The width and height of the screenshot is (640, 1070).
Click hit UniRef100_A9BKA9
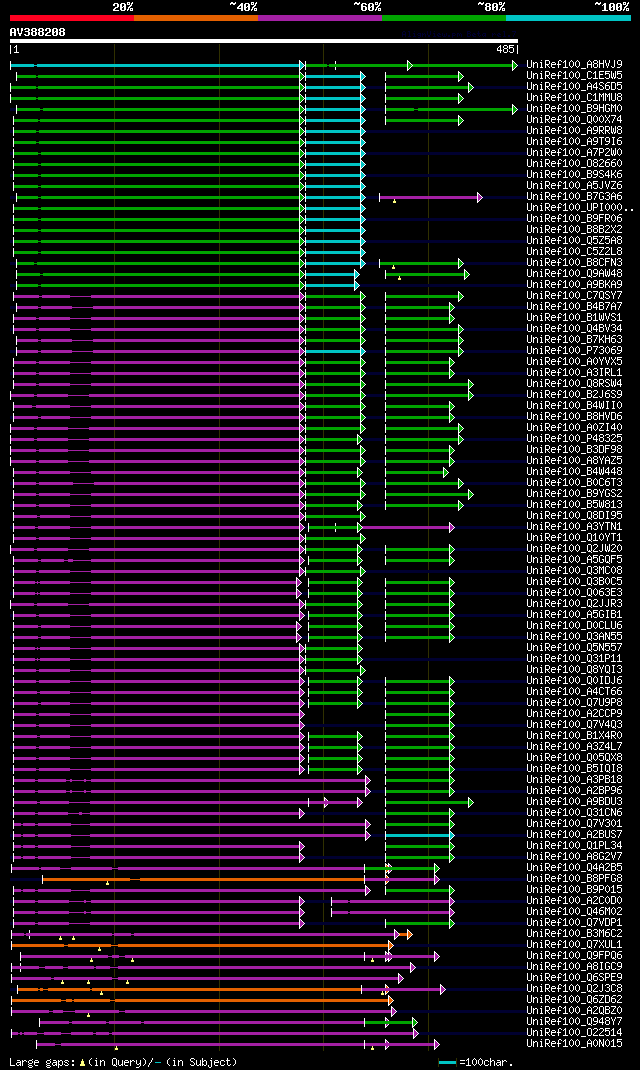[x=574, y=285]
